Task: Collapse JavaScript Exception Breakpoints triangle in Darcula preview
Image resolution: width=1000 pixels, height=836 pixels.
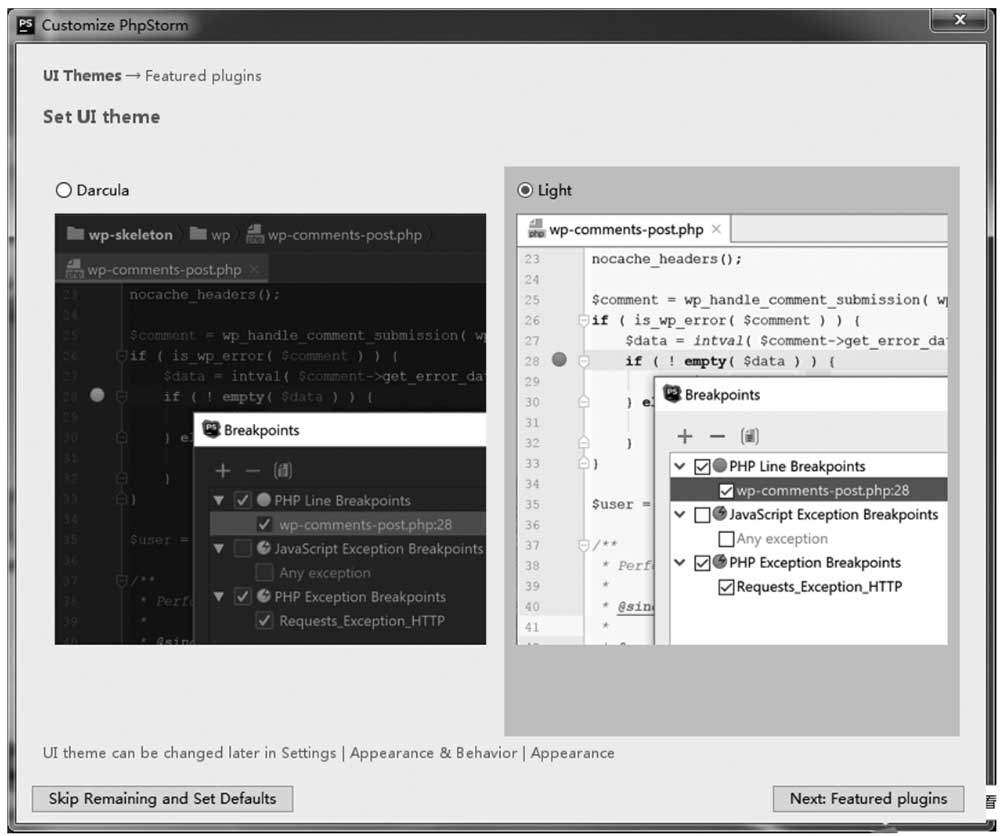Action: tap(219, 548)
